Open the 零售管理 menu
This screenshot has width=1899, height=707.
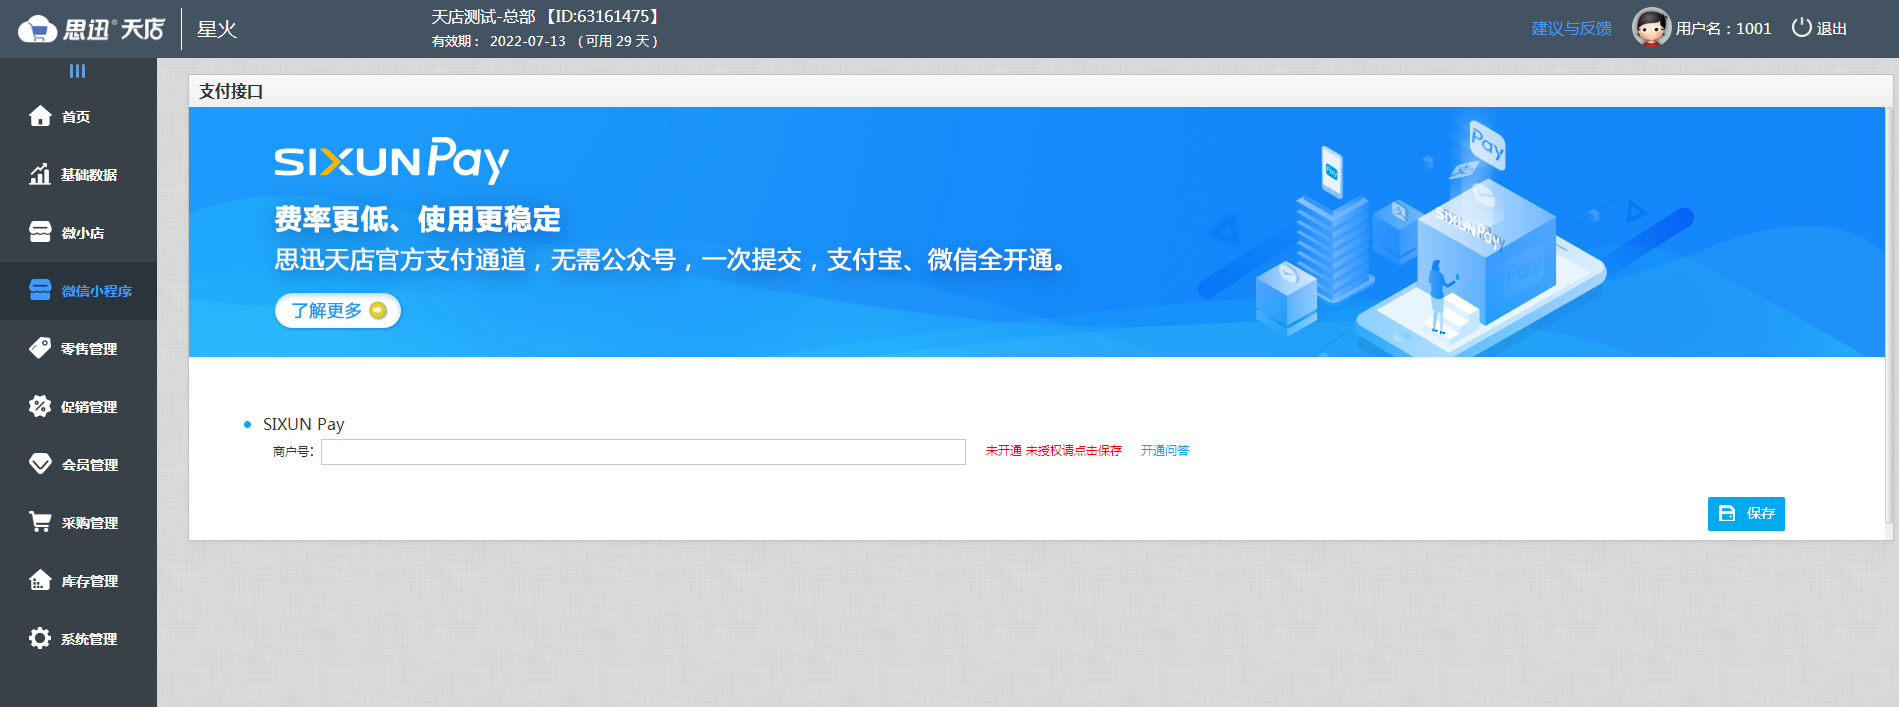click(78, 348)
